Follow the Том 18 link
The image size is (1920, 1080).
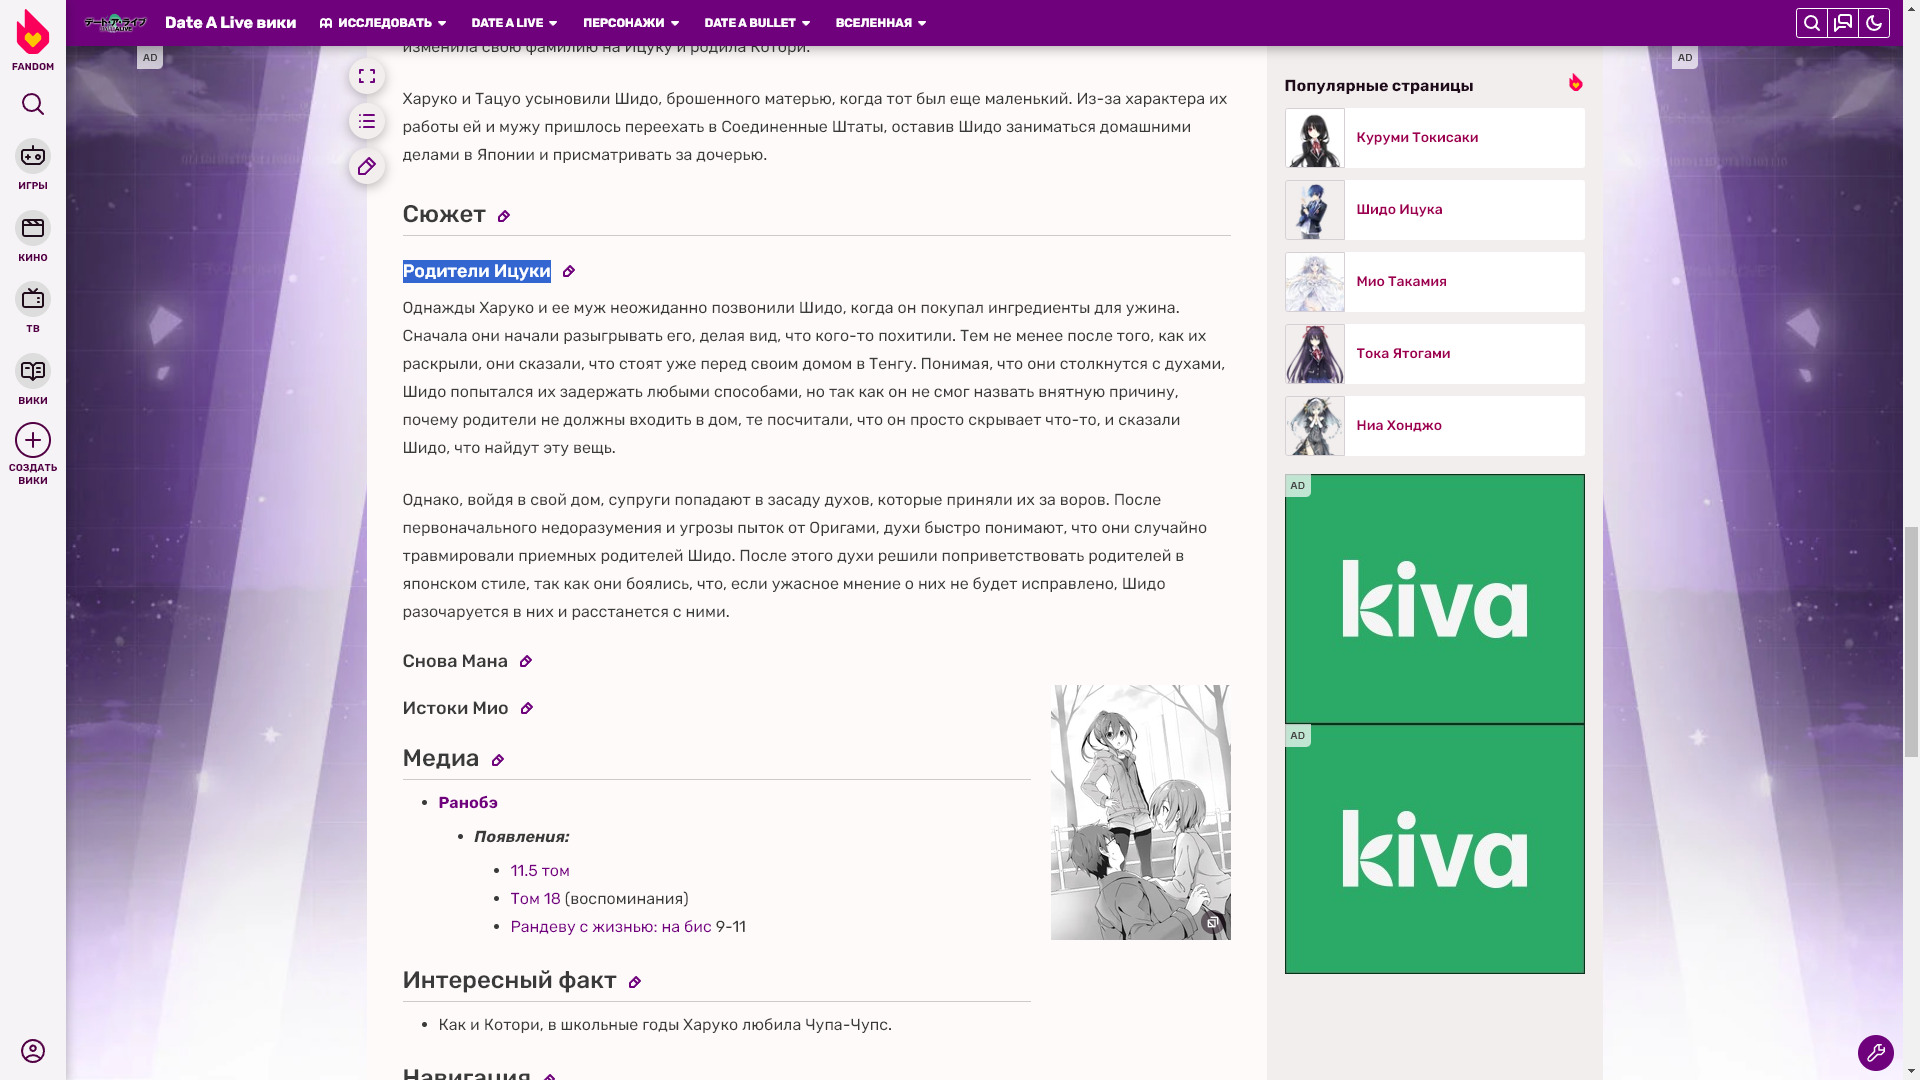click(535, 899)
